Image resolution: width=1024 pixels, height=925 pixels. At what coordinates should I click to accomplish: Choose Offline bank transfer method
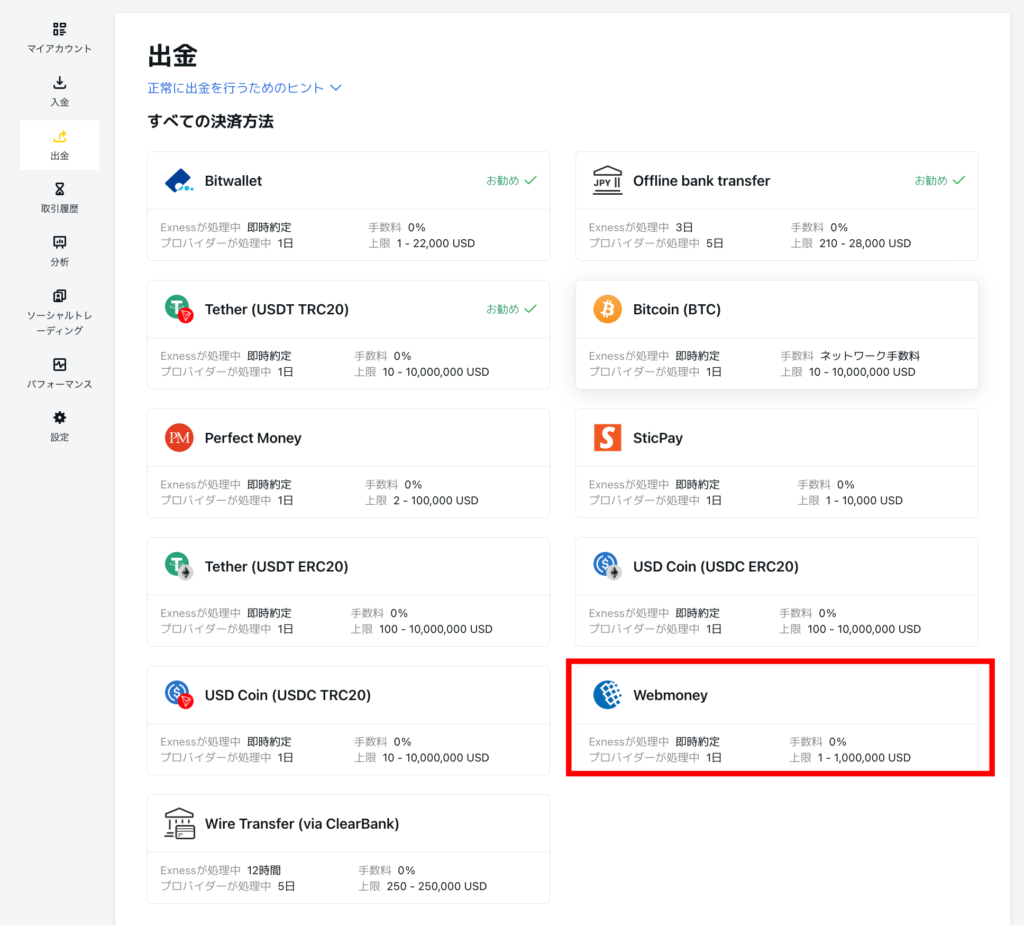[776, 206]
